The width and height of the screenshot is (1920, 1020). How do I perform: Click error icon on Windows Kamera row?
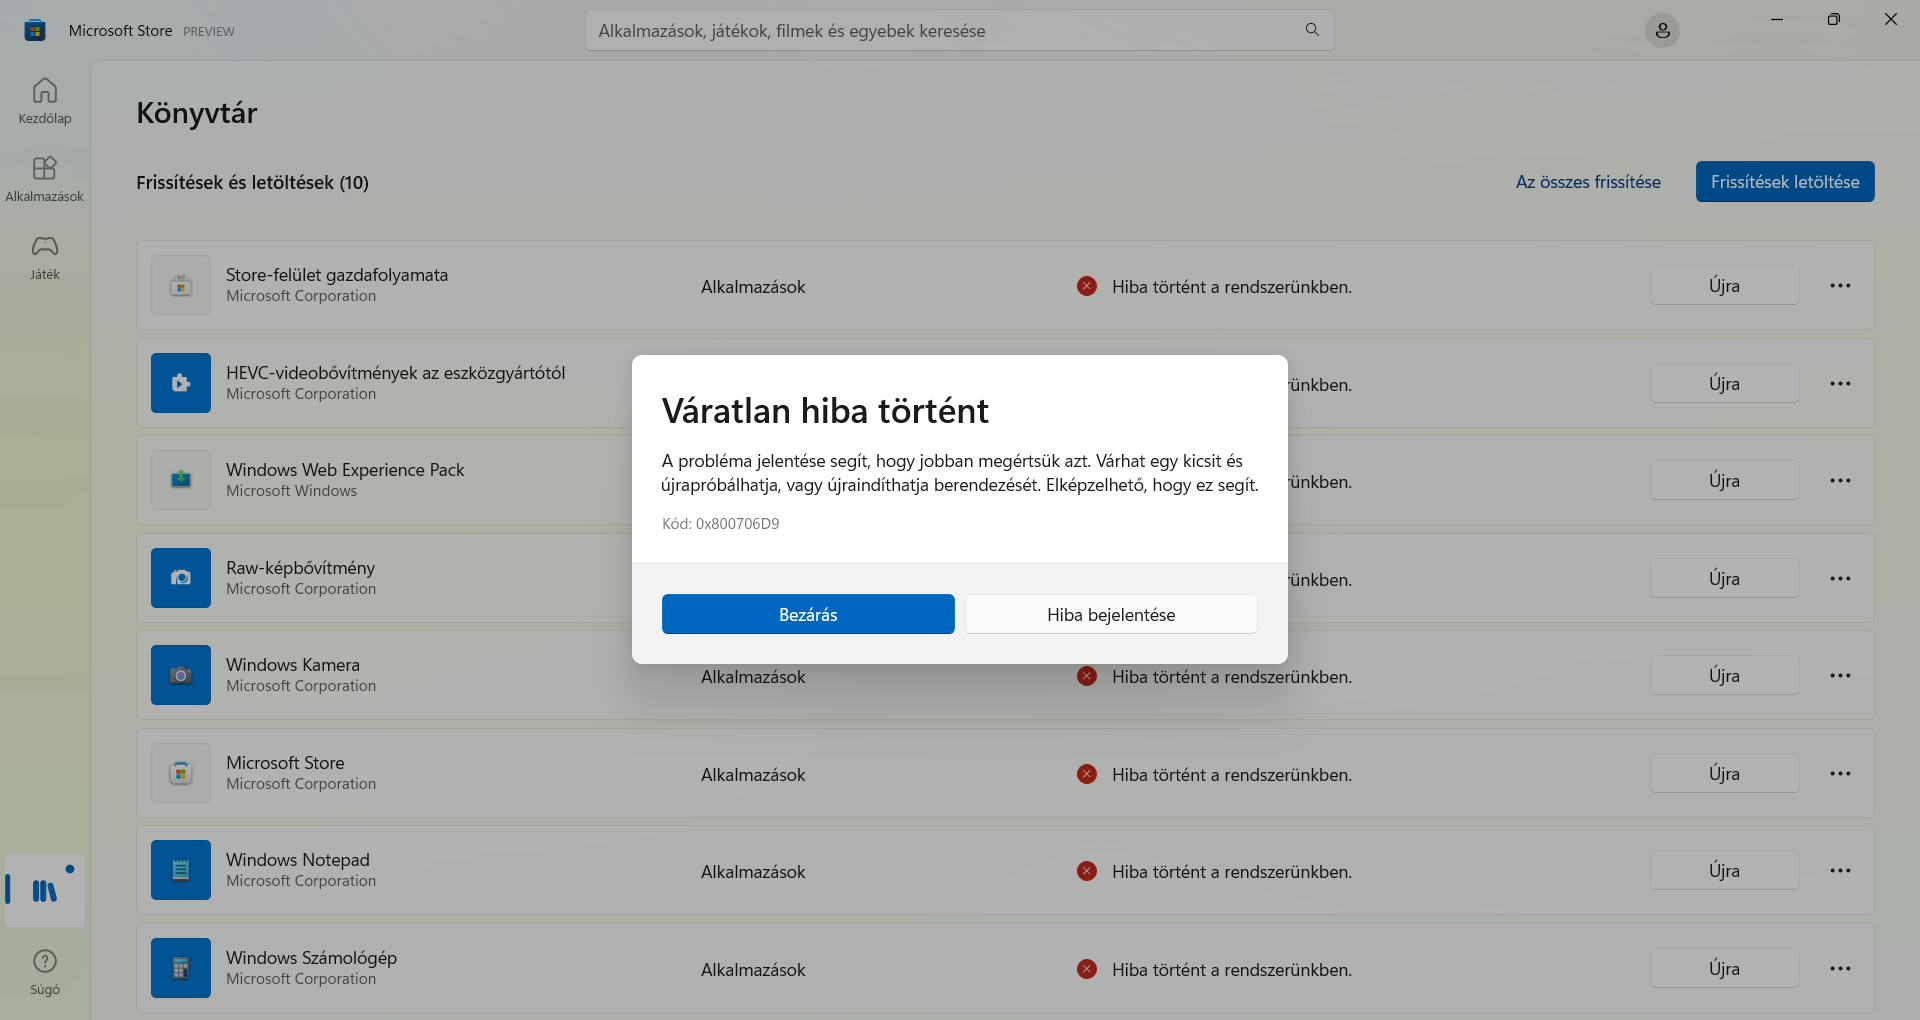[1087, 676]
